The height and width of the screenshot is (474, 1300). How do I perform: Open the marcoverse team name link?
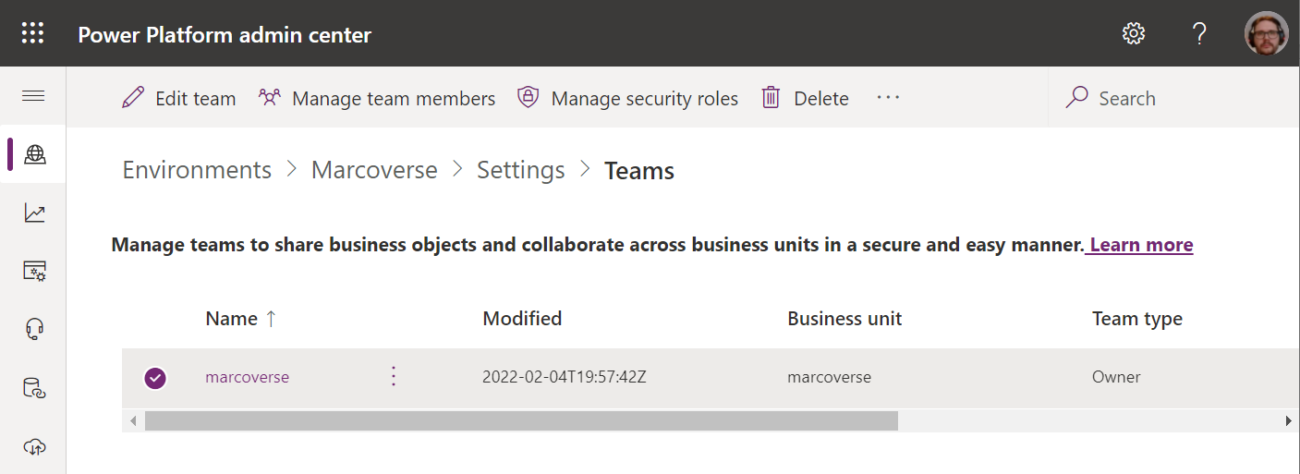click(x=247, y=377)
